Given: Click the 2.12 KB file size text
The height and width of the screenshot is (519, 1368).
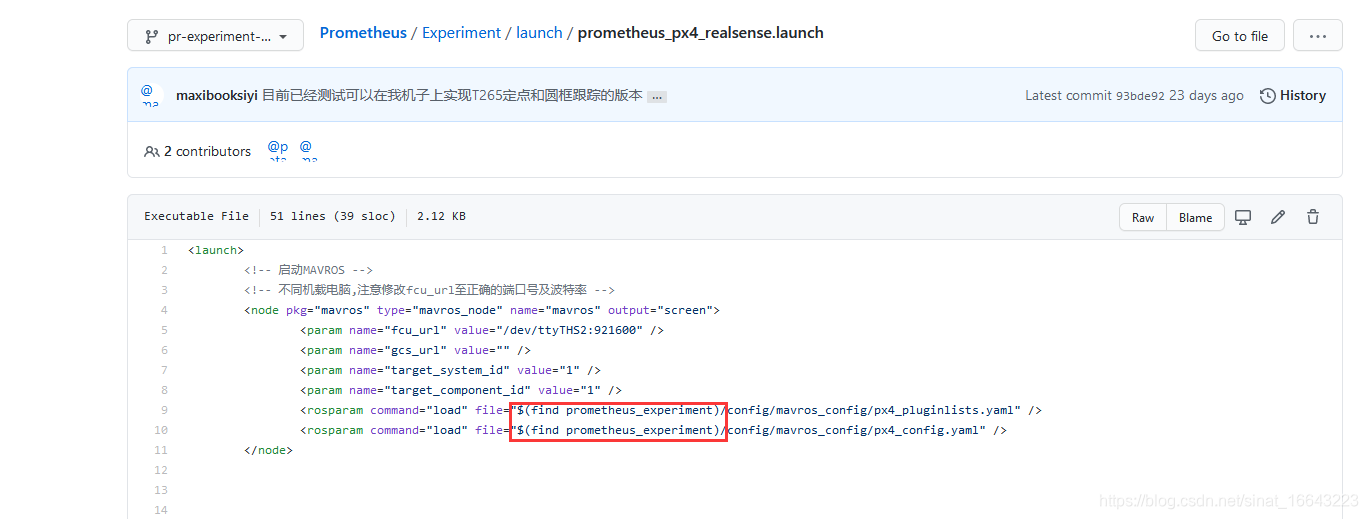Looking at the screenshot, I should tap(441, 216).
